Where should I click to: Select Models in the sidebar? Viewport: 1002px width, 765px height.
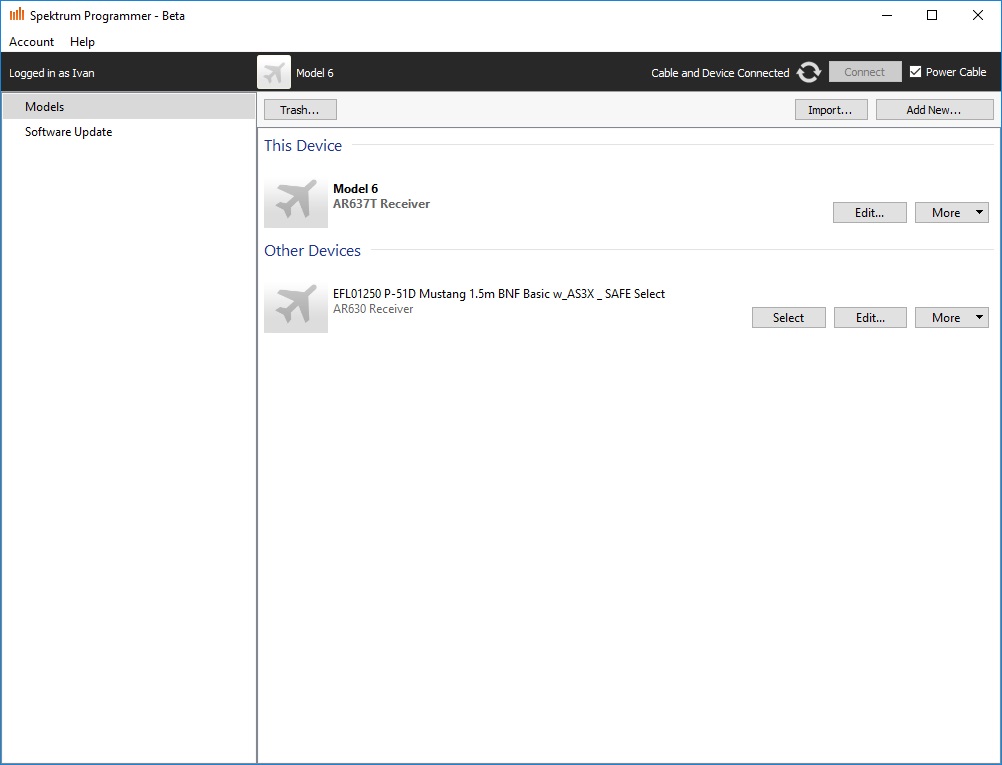click(x=45, y=107)
